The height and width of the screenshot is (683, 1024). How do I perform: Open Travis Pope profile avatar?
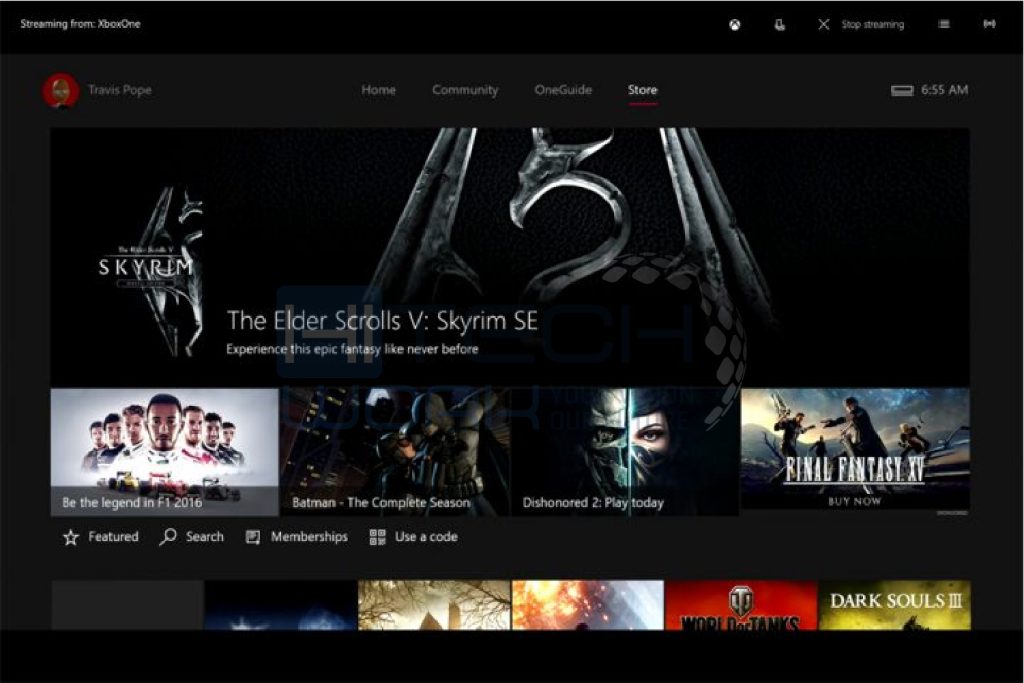tap(61, 90)
